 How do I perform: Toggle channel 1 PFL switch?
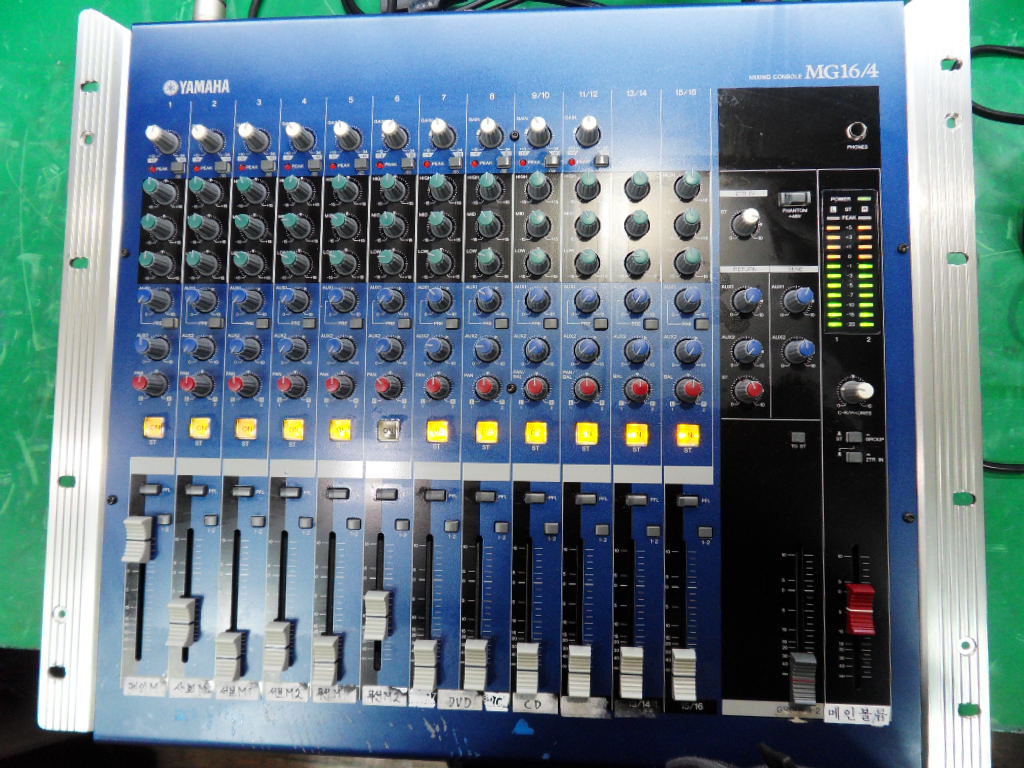pyautogui.click(x=150, y=489)
